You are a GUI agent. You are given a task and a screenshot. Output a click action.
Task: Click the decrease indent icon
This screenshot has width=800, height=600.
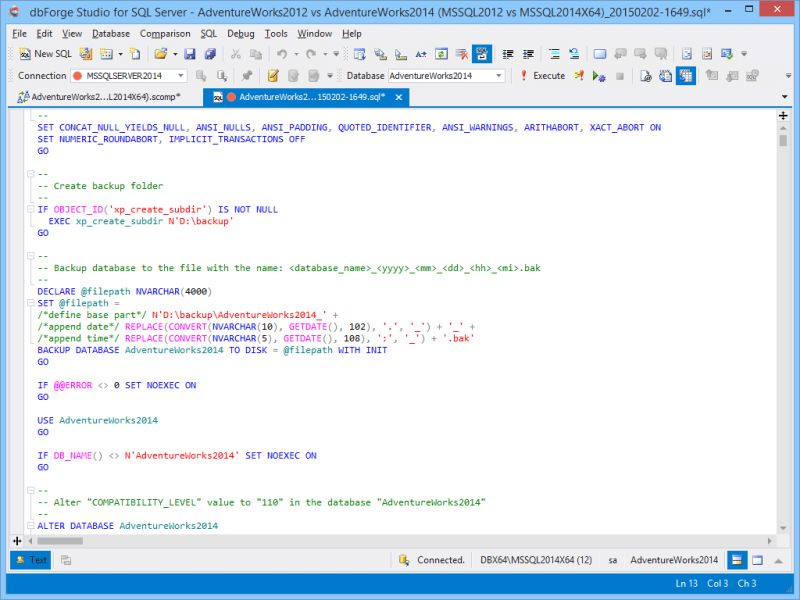(x=508, y=54)
